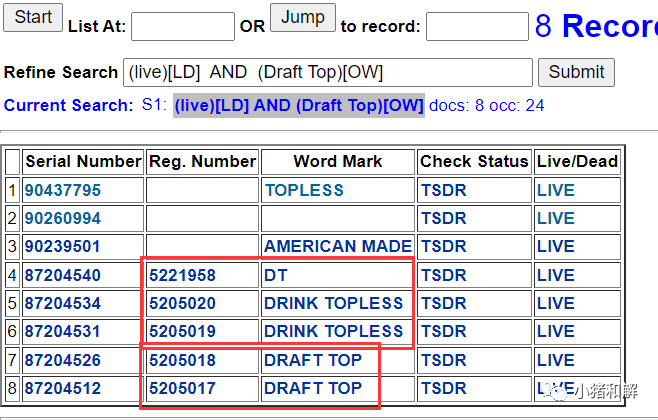The width and height of the screenshot is (658, 420).
Task: Open the DT word mark
Action: coord(276,276)
